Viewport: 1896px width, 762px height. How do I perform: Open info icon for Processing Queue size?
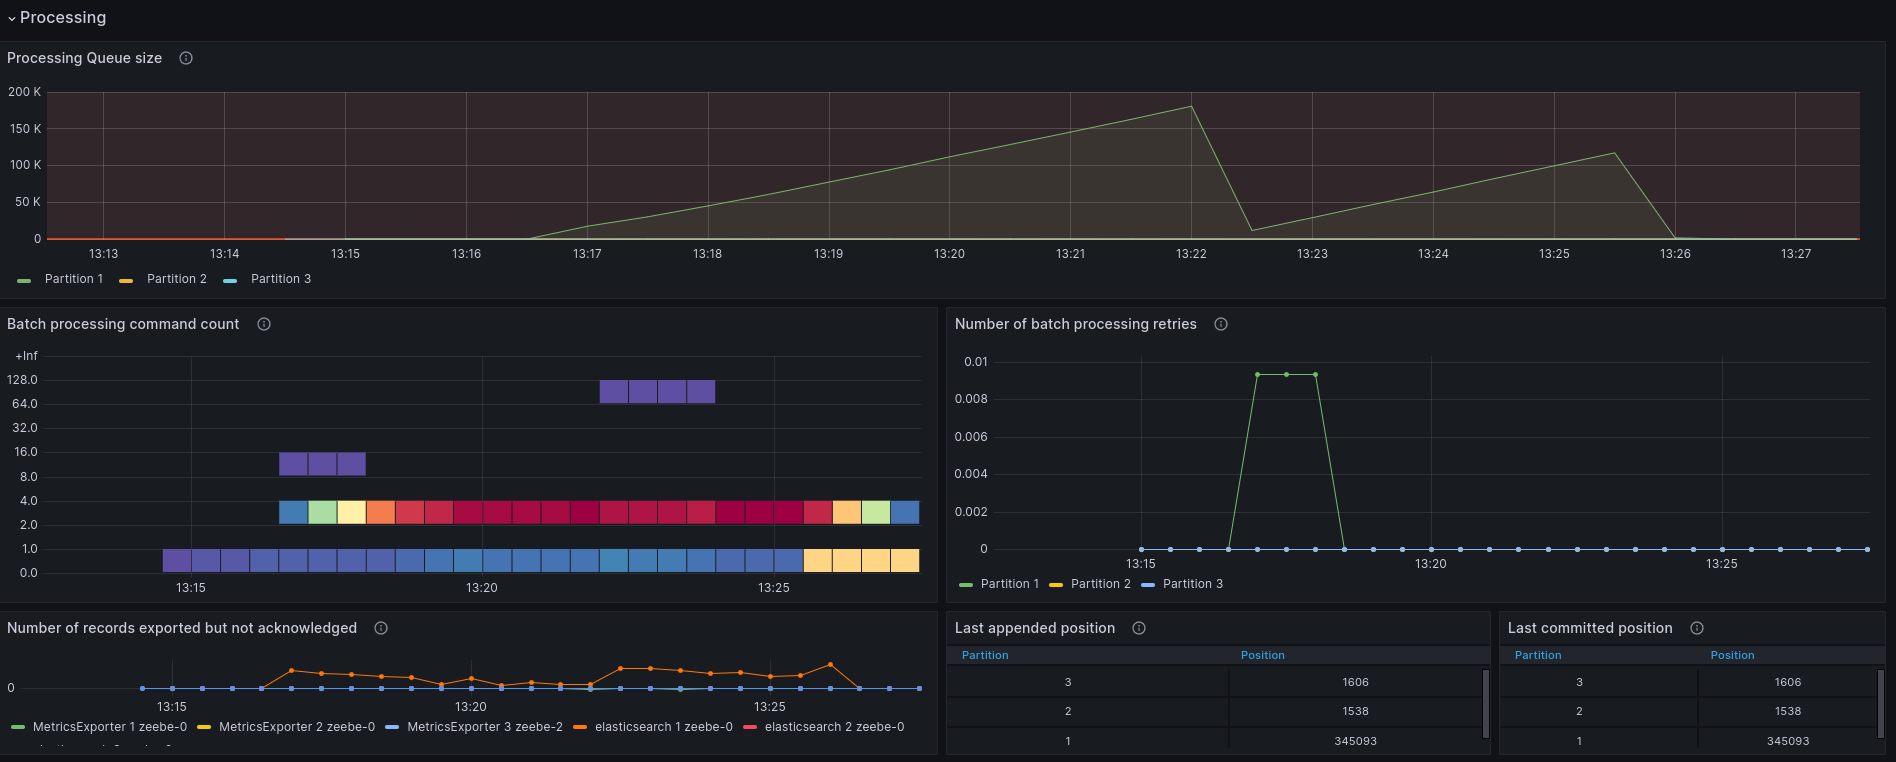[x=186, y=58]
